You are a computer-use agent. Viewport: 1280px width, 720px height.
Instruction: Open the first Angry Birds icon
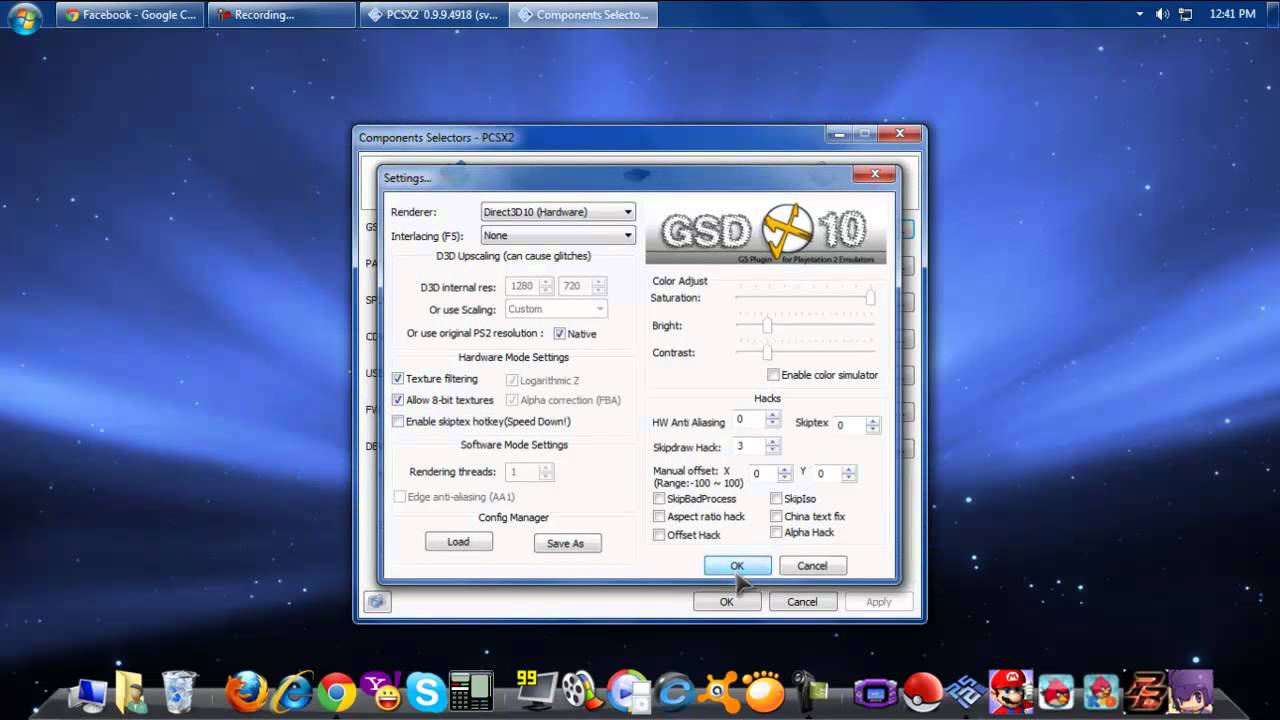[1056, 692]
